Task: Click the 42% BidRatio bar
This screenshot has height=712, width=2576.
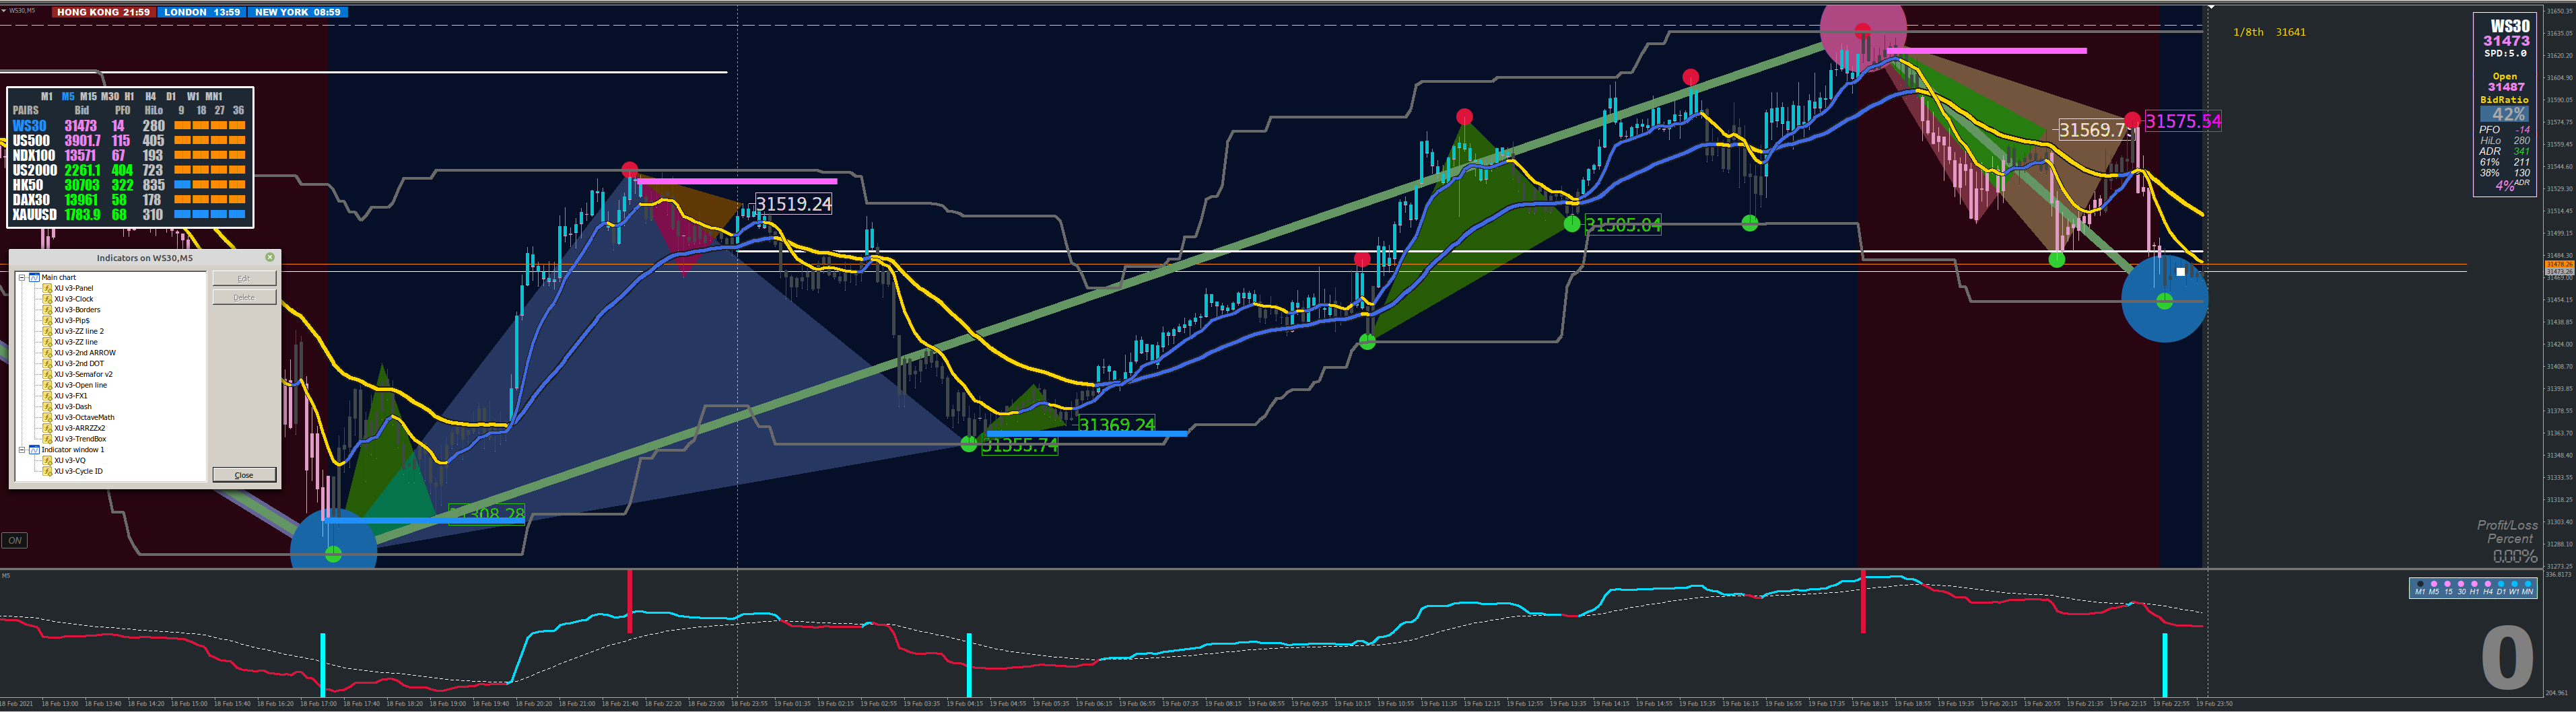Action: click(x=2505, y=114)
